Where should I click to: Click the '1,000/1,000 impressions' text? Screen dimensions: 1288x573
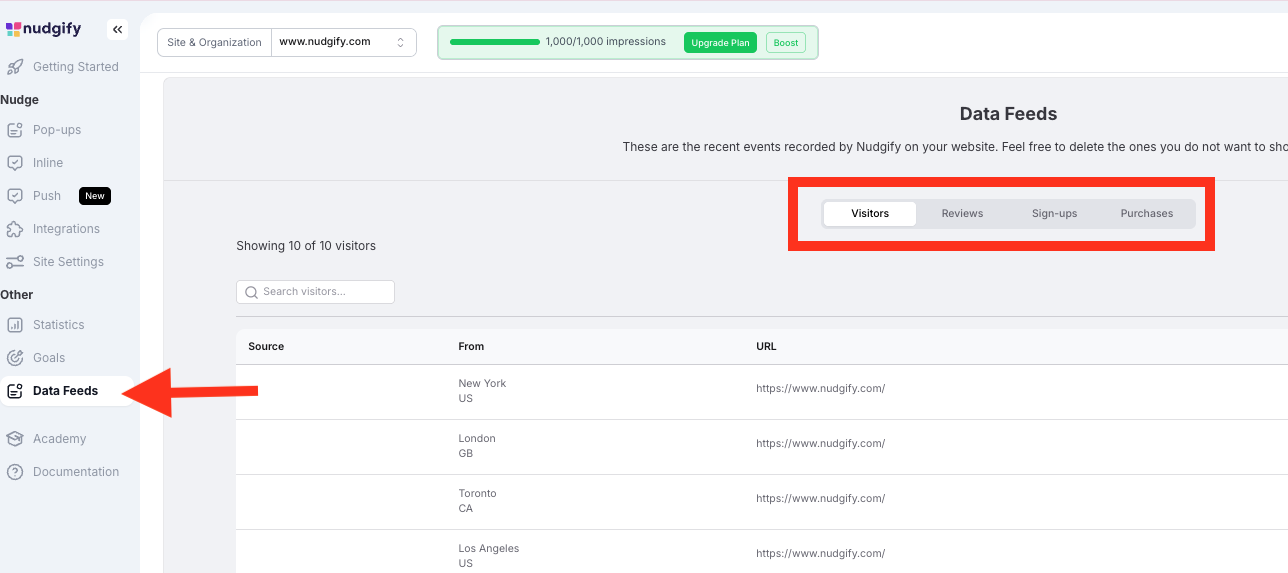pos(605,42)
